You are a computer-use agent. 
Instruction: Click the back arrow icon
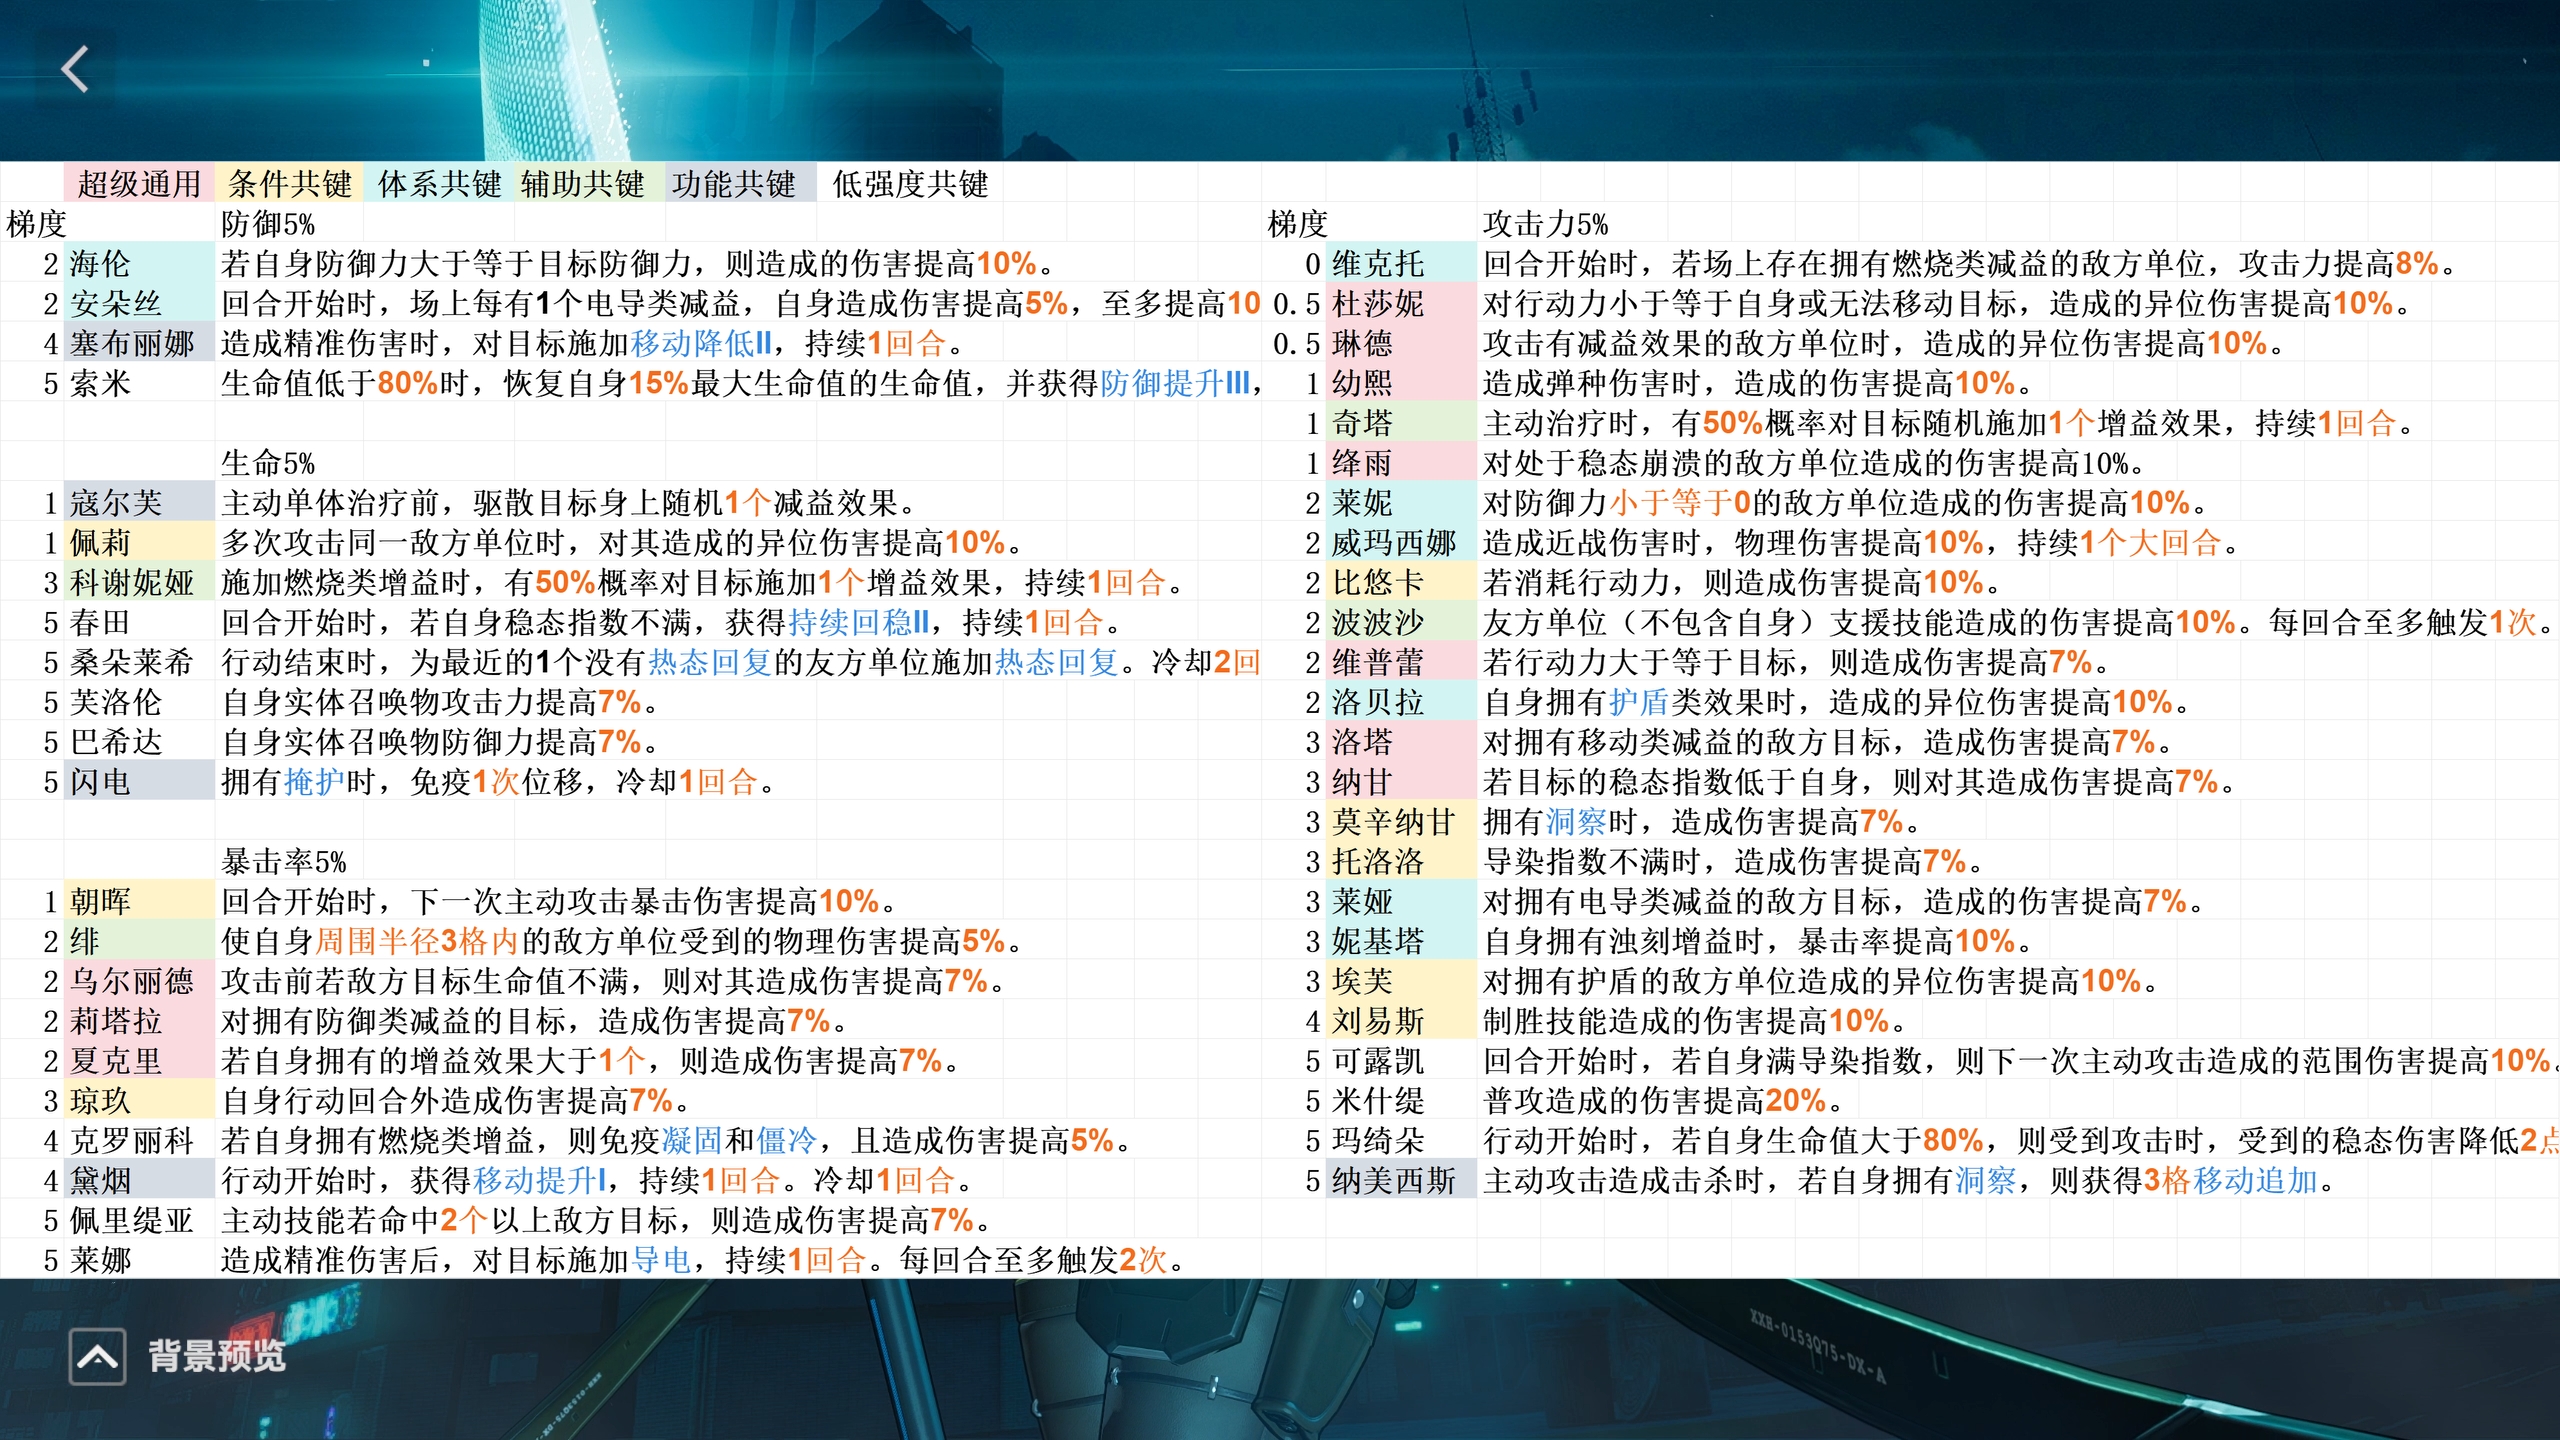pyautogui.click(x=75, y=70)
